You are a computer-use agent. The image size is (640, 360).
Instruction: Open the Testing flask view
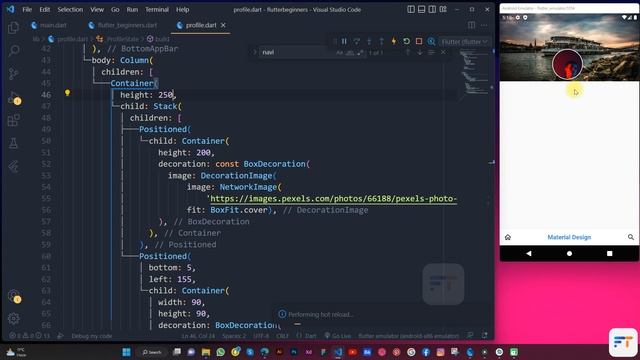point(13,143)
